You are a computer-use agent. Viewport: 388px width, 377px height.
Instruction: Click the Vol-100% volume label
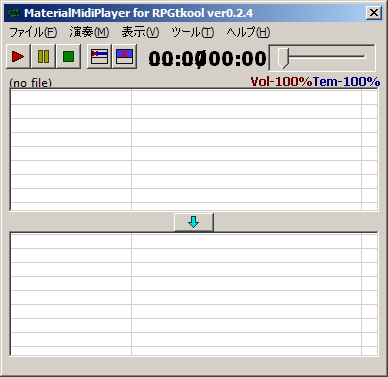pos(281,81)
